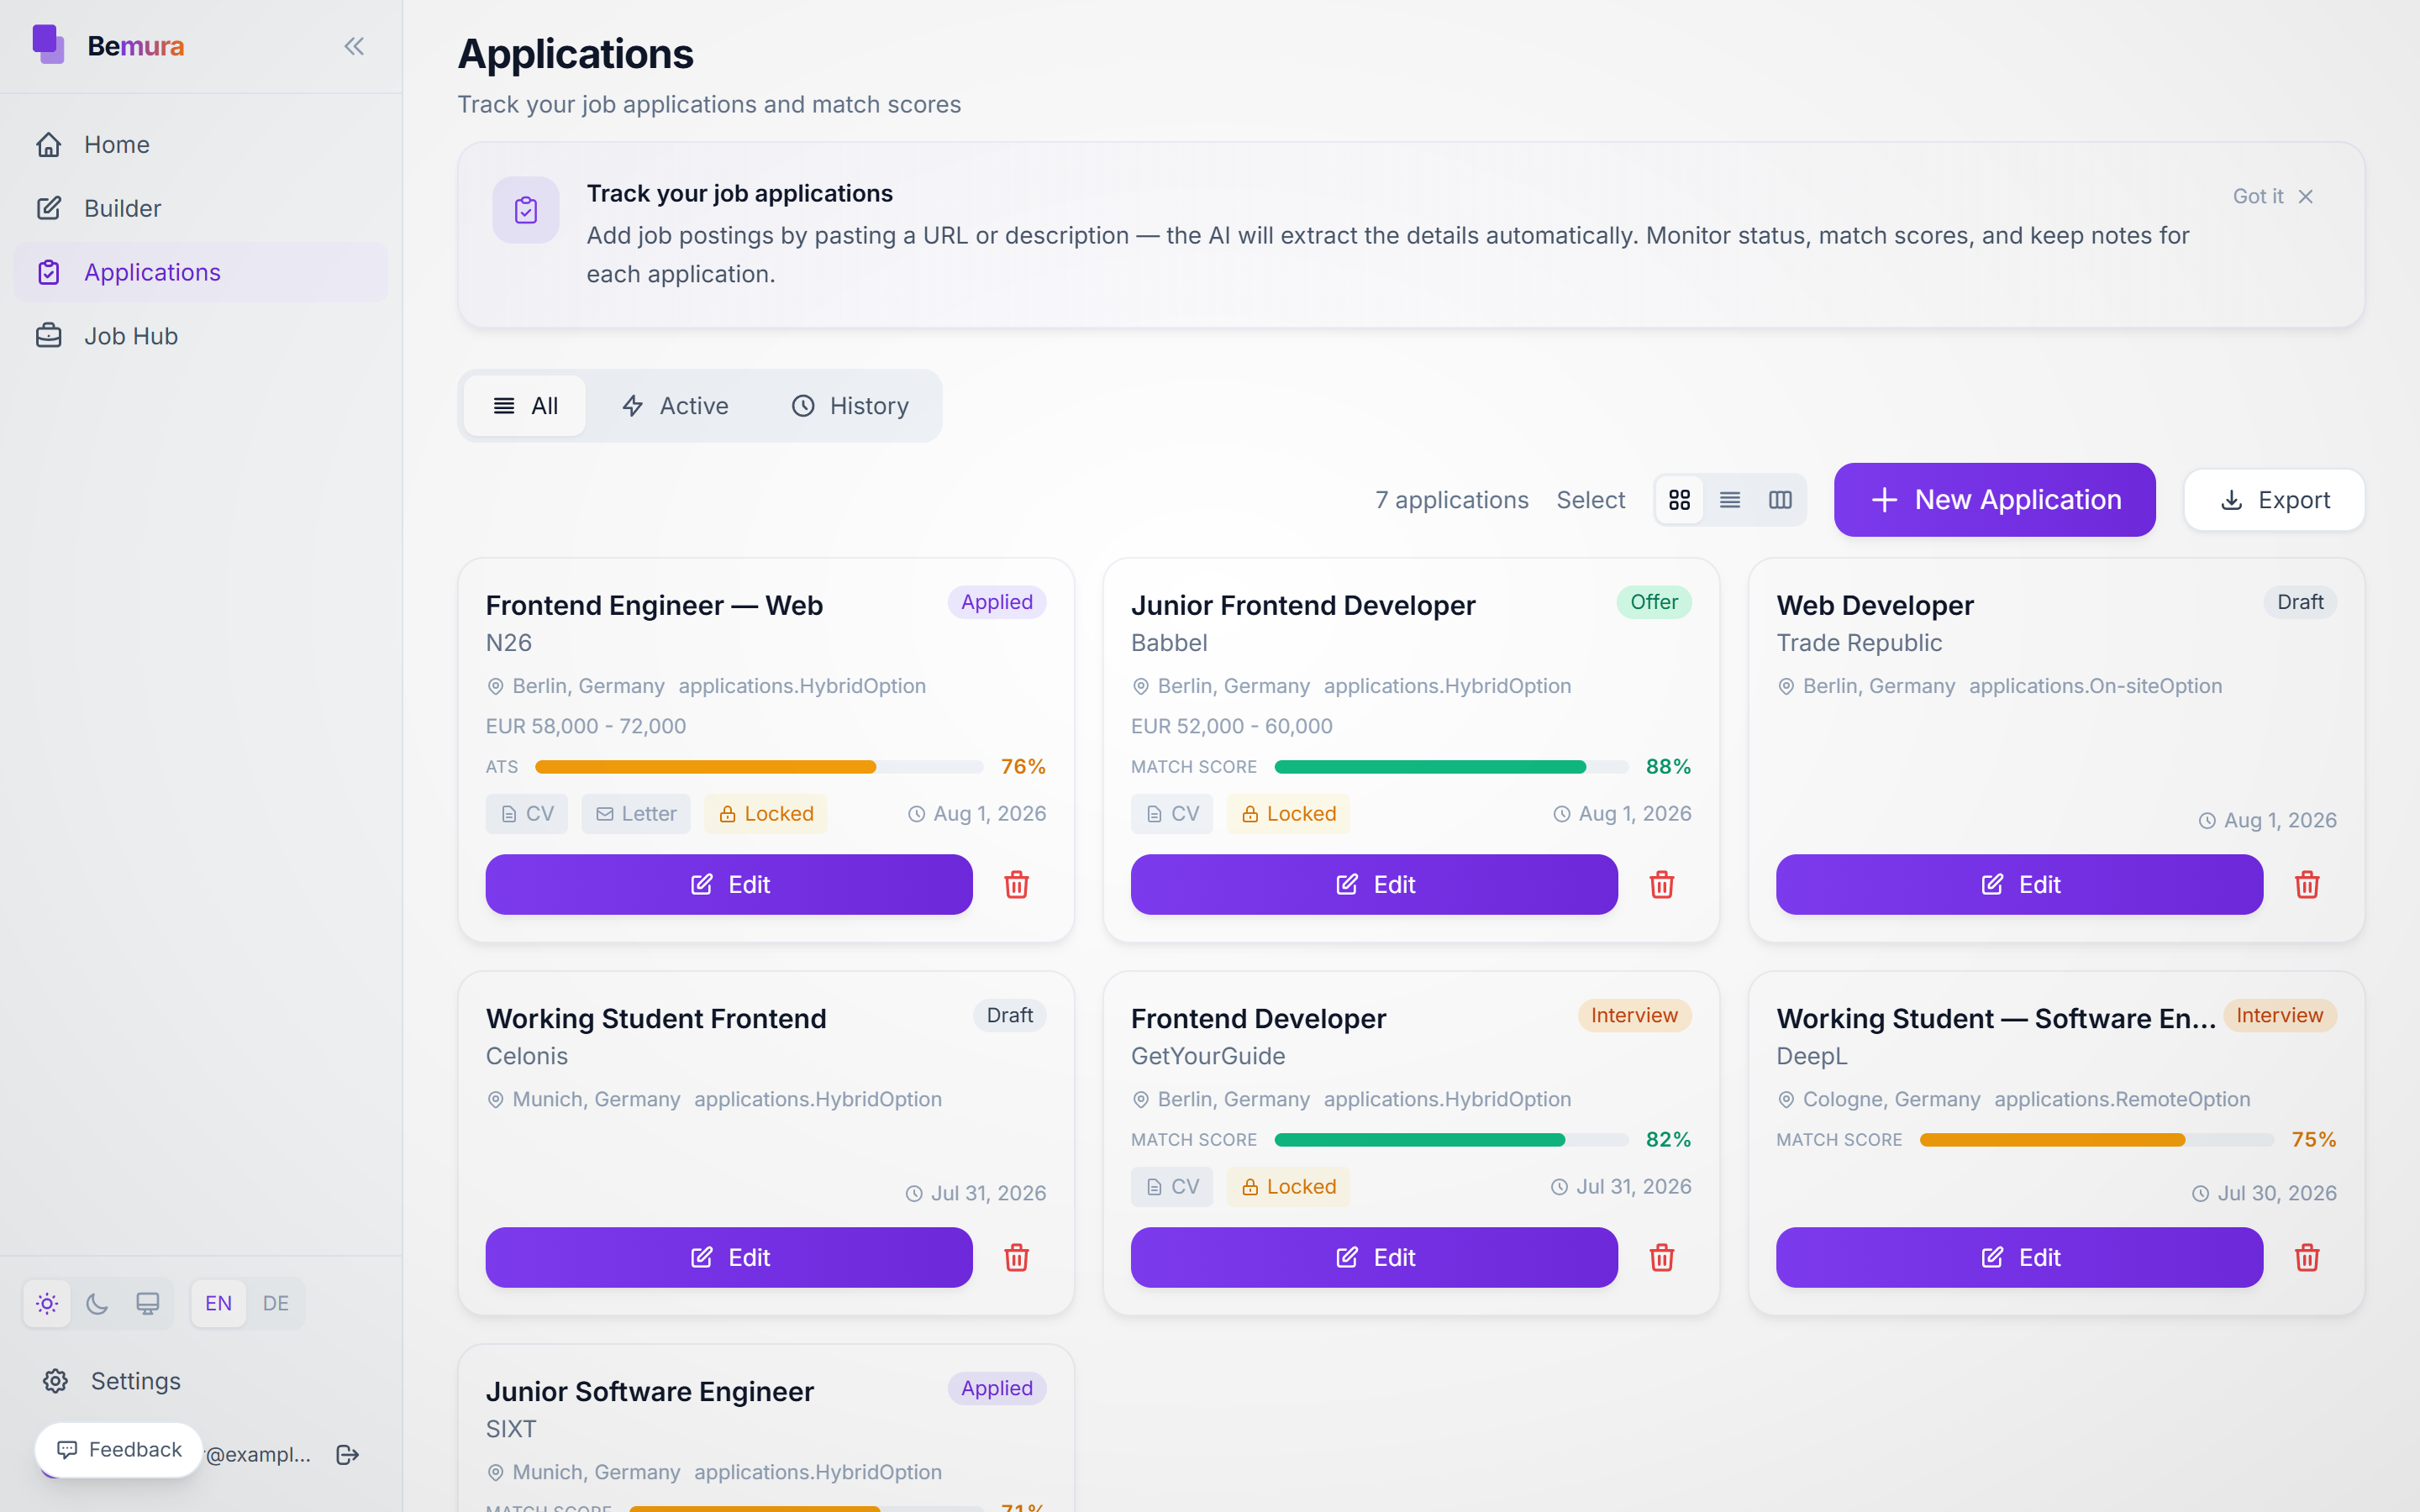Open the Builder page
The image size is (2420, 1512).
(x=201, y=208)
